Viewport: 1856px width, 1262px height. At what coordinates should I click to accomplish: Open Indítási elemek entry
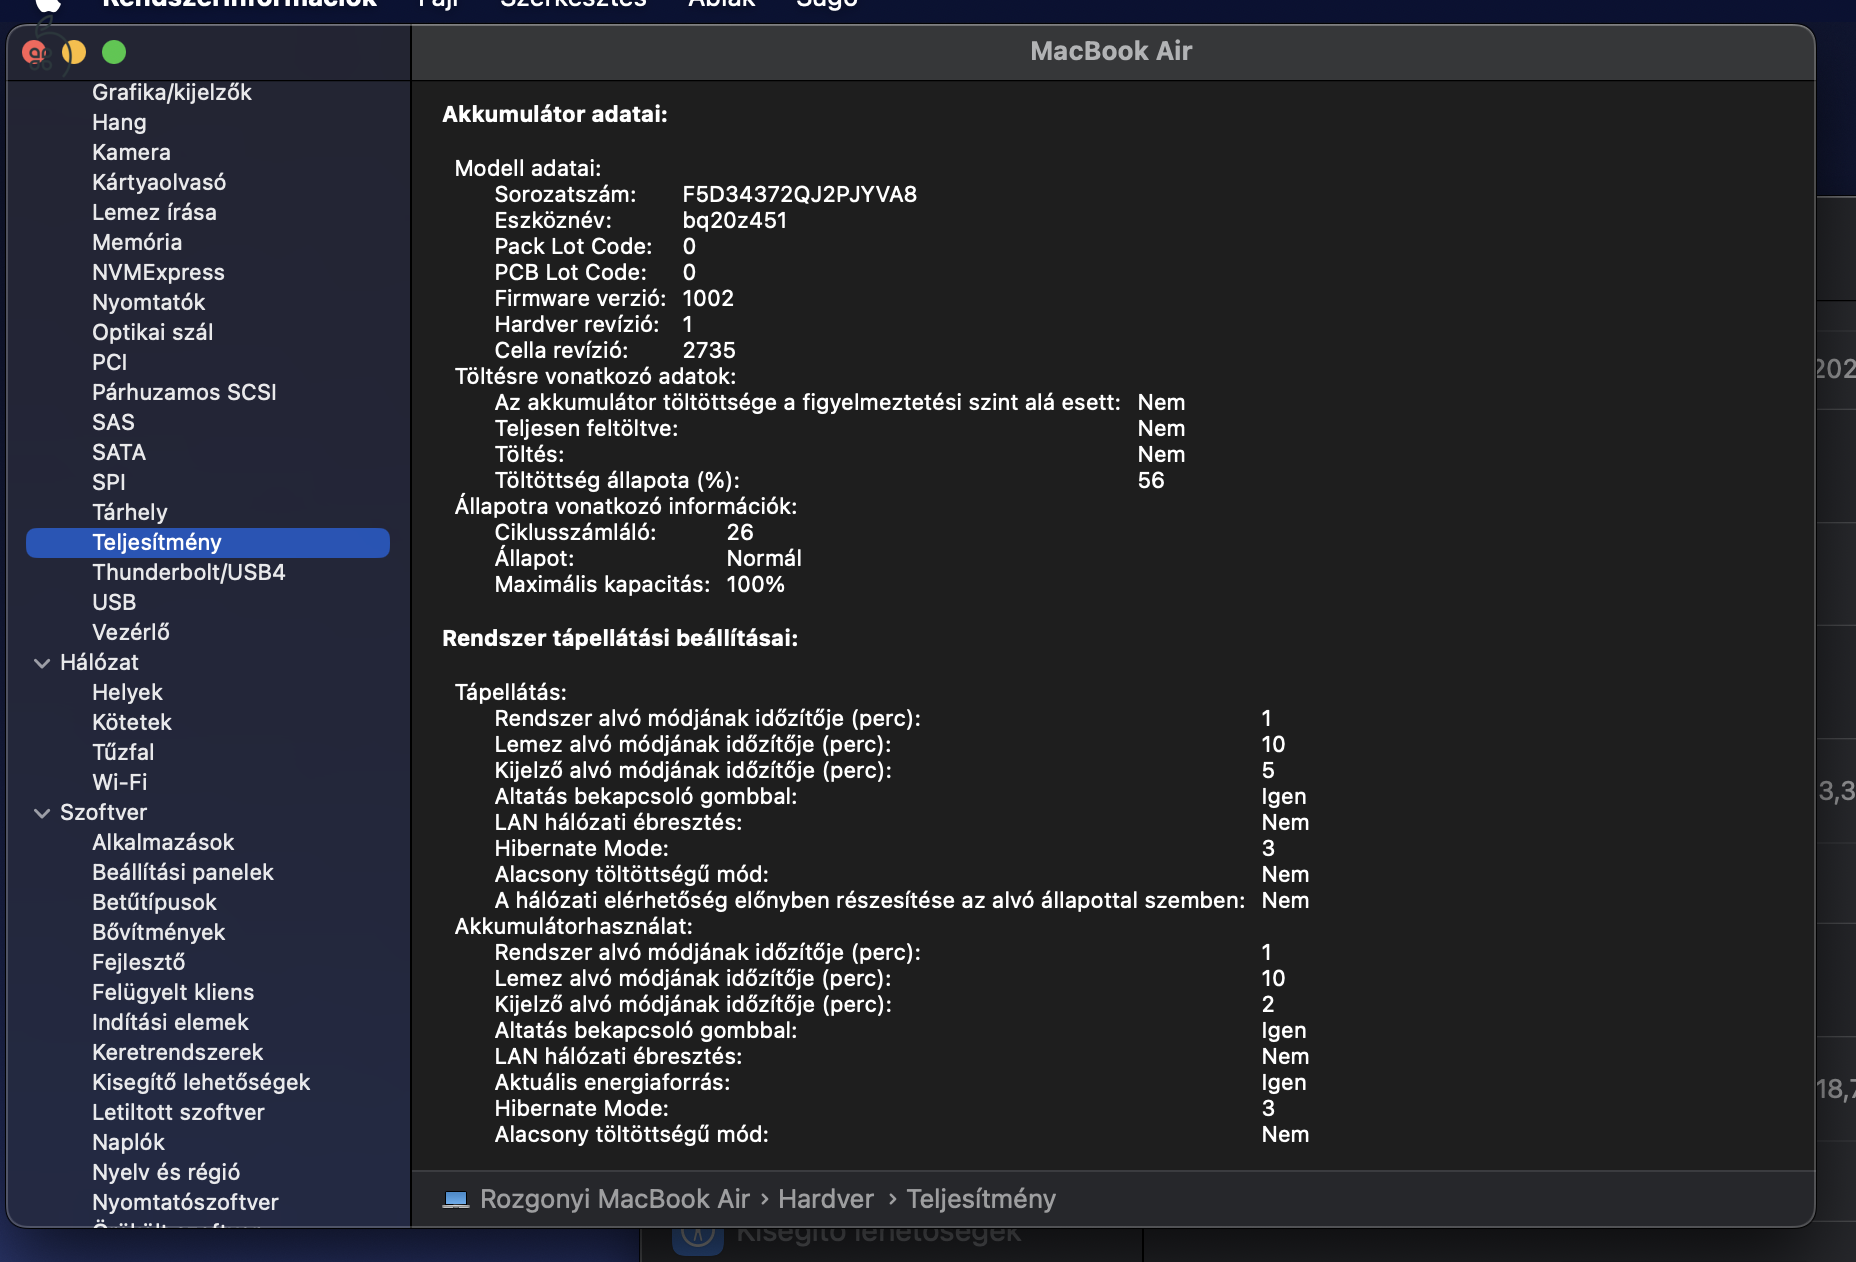point(170,1022)
